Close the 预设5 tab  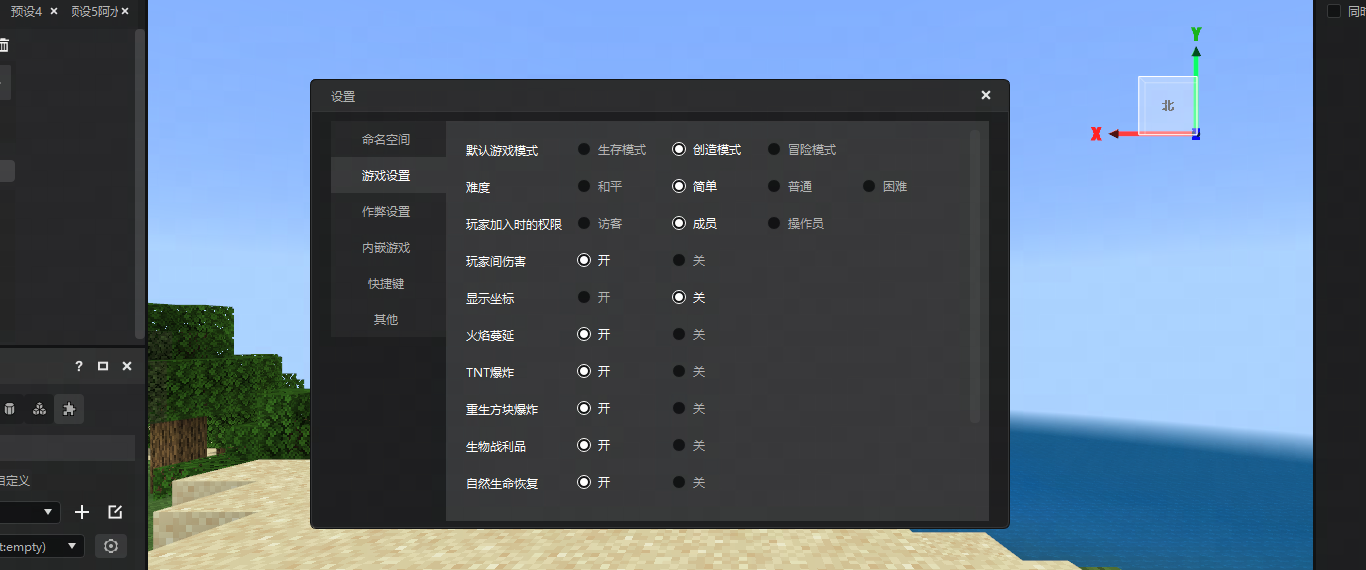125,11
